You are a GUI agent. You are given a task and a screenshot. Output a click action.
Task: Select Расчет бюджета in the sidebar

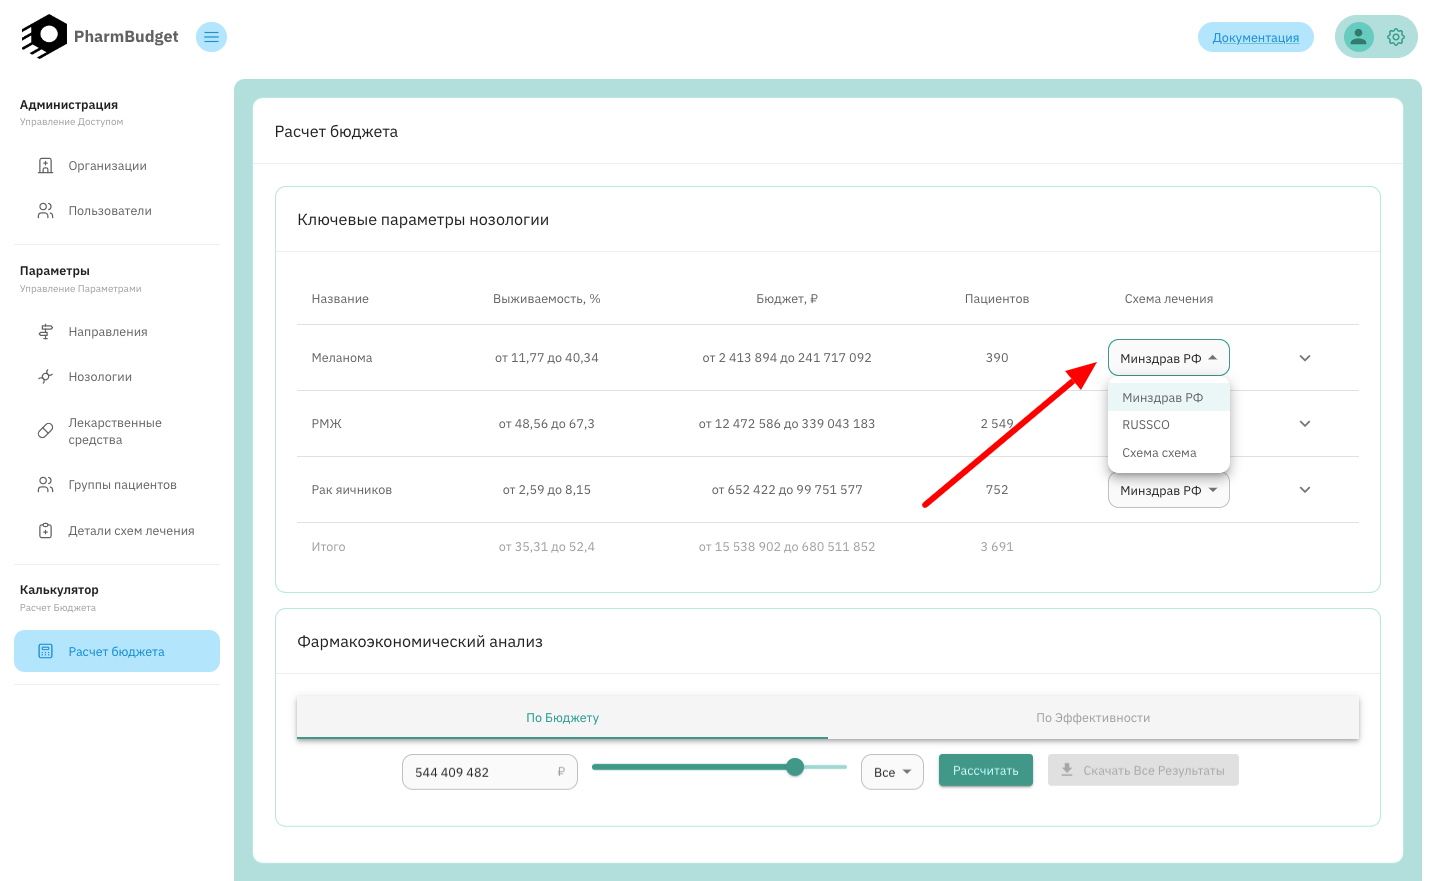coord(117,651)
